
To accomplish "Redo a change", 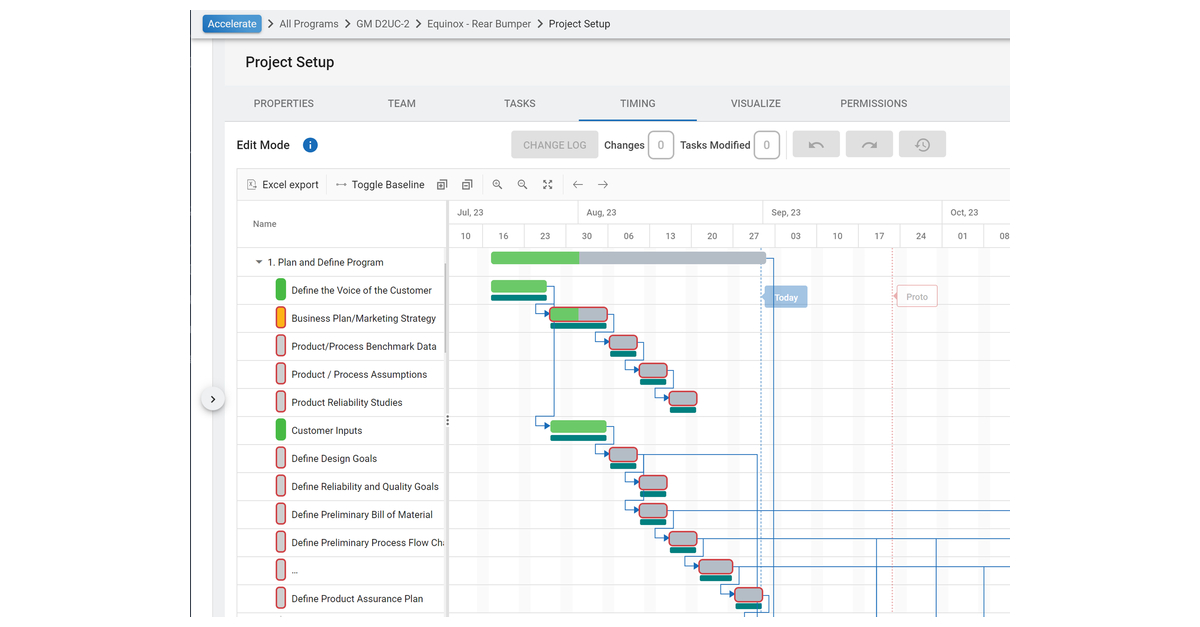I will [869, 144].
